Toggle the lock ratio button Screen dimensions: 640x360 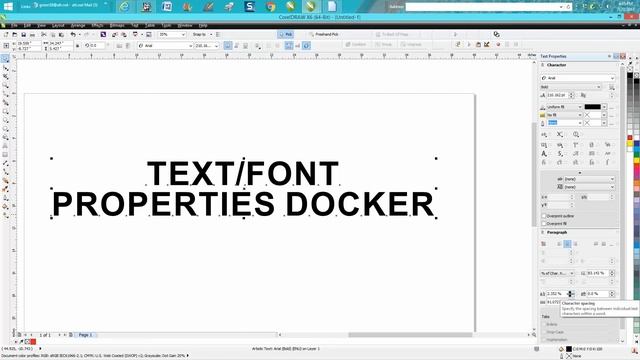click(x=78, y=45)
